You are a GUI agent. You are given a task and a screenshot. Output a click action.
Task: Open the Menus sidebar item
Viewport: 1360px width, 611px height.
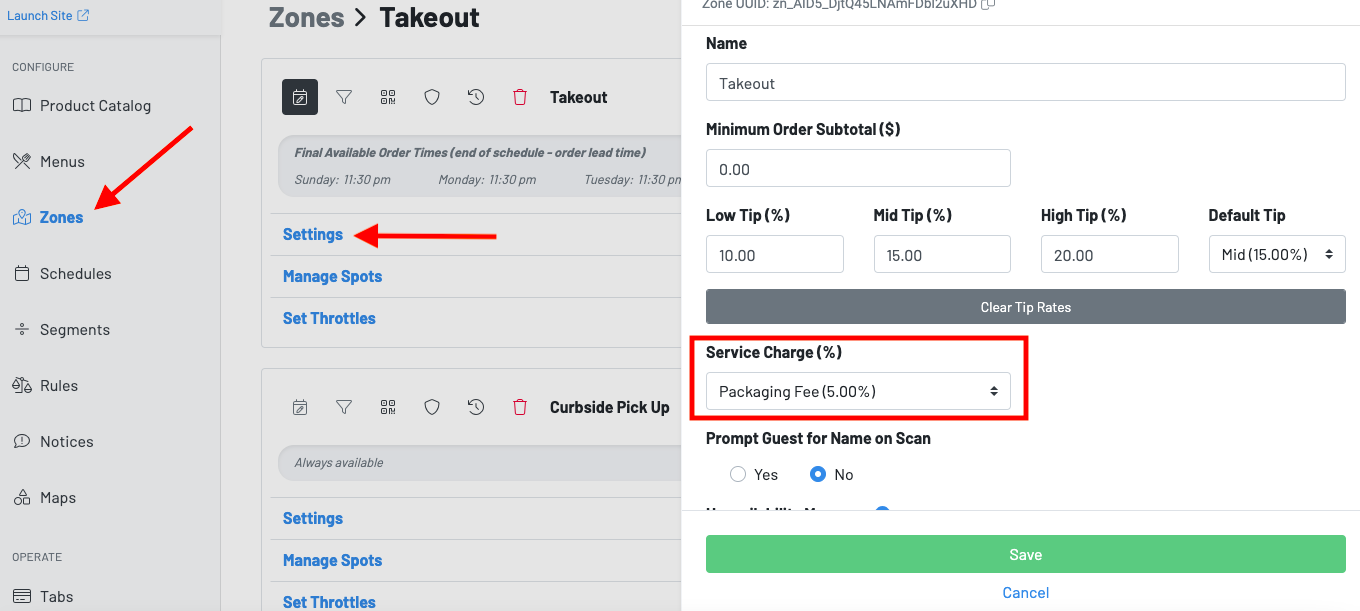point(62,161)
